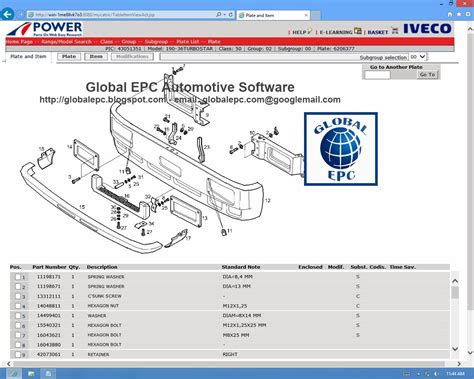Open the E-LEARNING icon
The image size is (474, 379).
point(358,31)
